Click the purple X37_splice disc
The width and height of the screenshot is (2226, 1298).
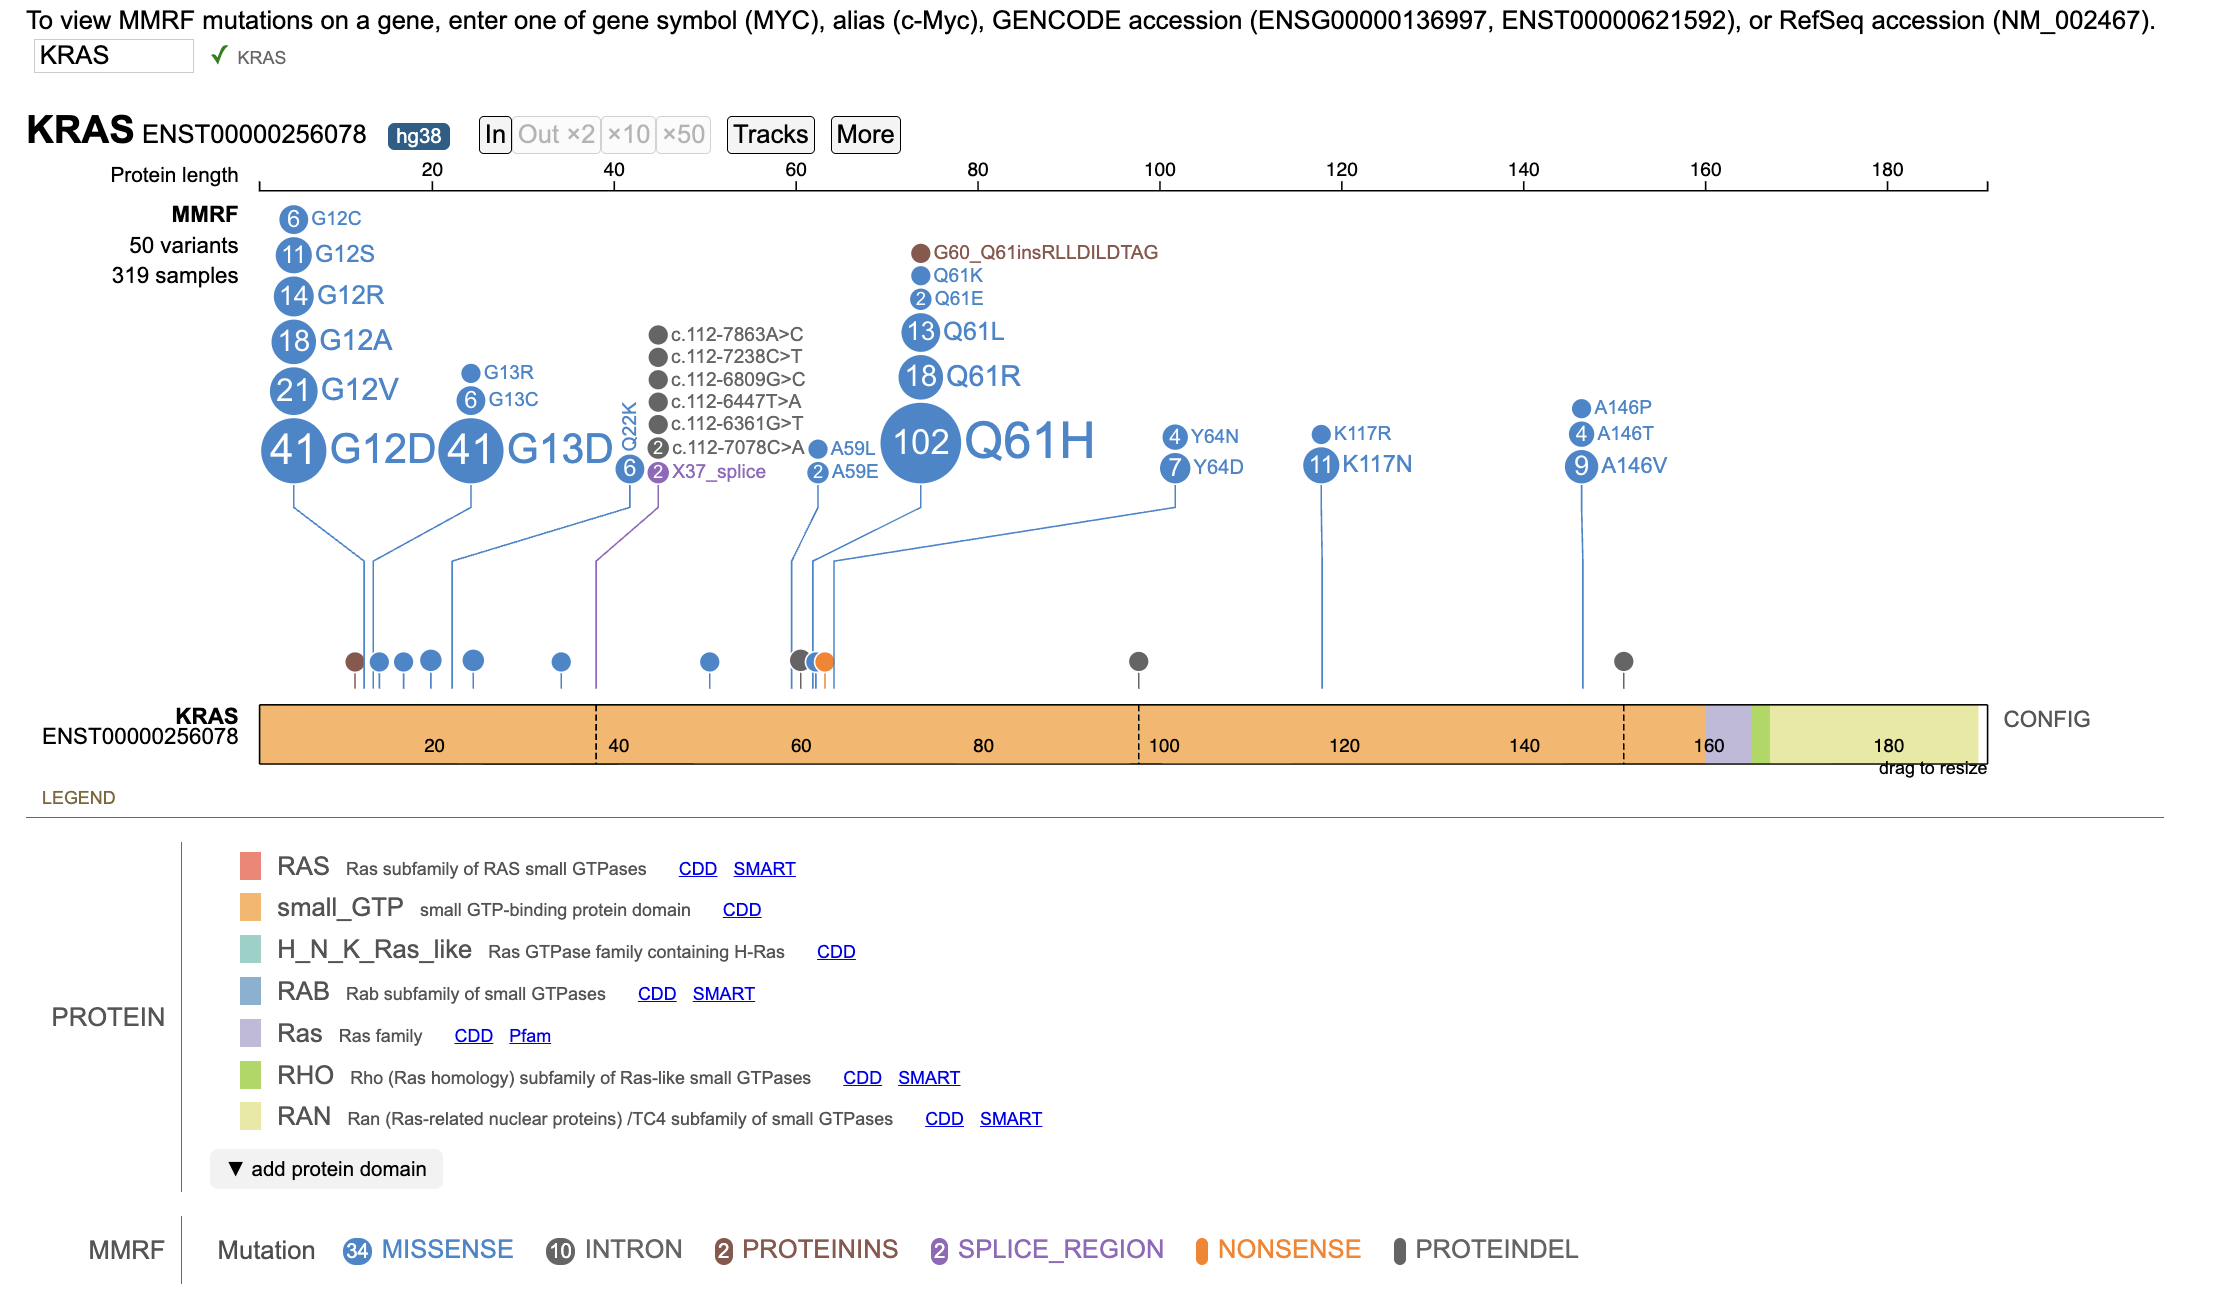tap(657, 472)
